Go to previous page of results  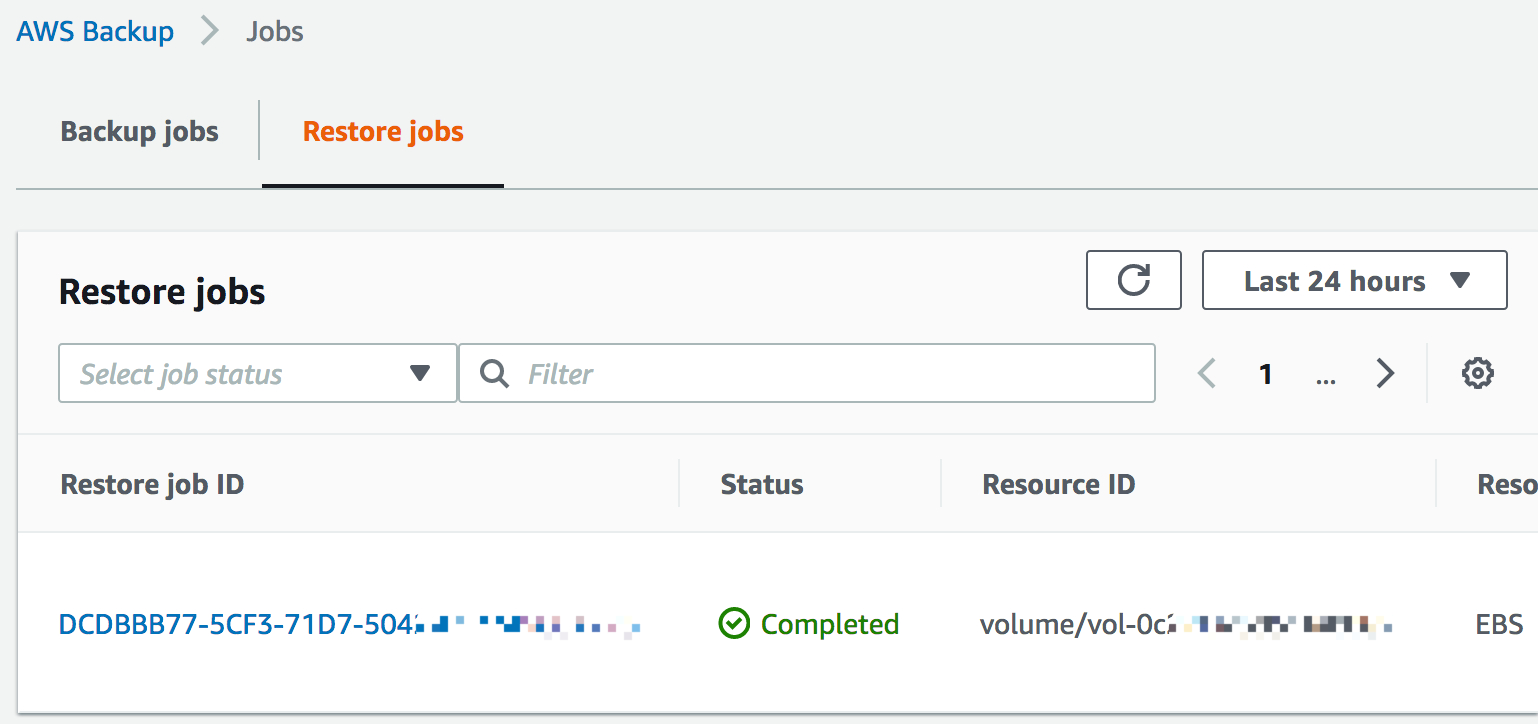1207,373
